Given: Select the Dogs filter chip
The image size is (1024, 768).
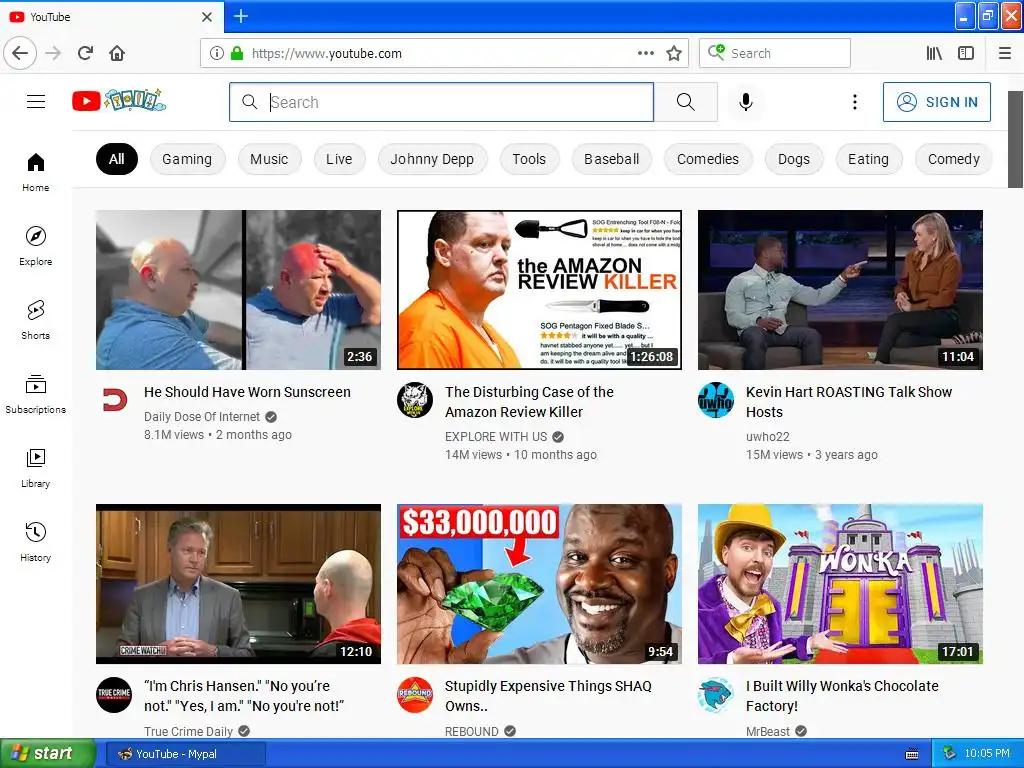Looking at the screenshot, I should [x=794, y=159].
